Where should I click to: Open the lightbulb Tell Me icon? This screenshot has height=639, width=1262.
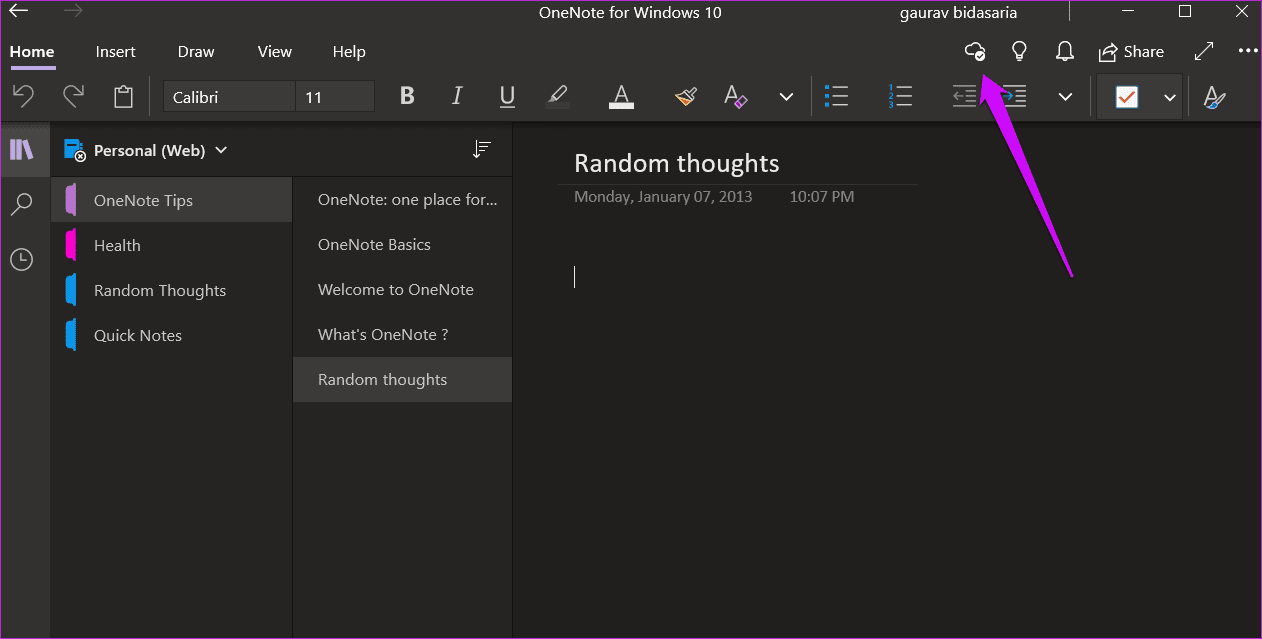pos(1019,51)
